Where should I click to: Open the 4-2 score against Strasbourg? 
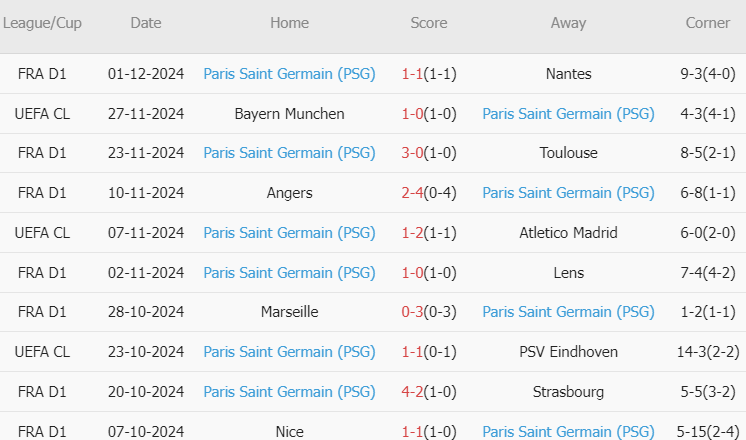pyautogui.click(x=412, y=392)
